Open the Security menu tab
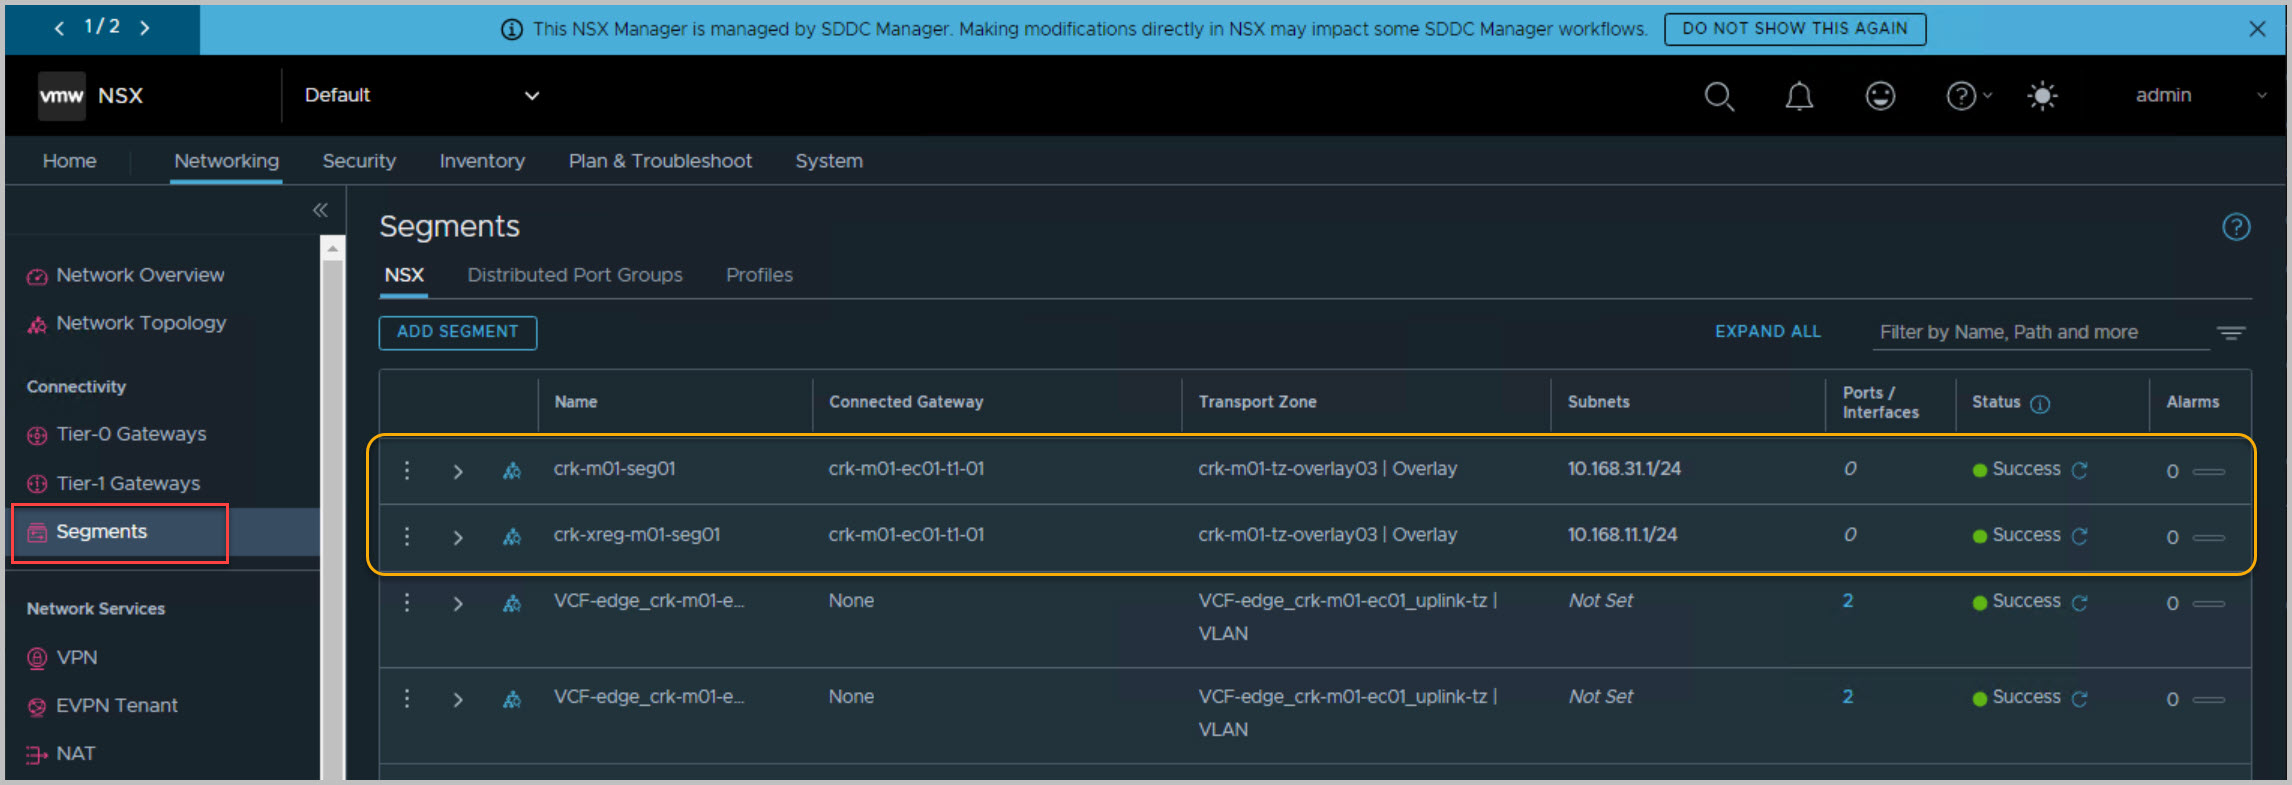2292x785 pixels. (x=359, y=161)
